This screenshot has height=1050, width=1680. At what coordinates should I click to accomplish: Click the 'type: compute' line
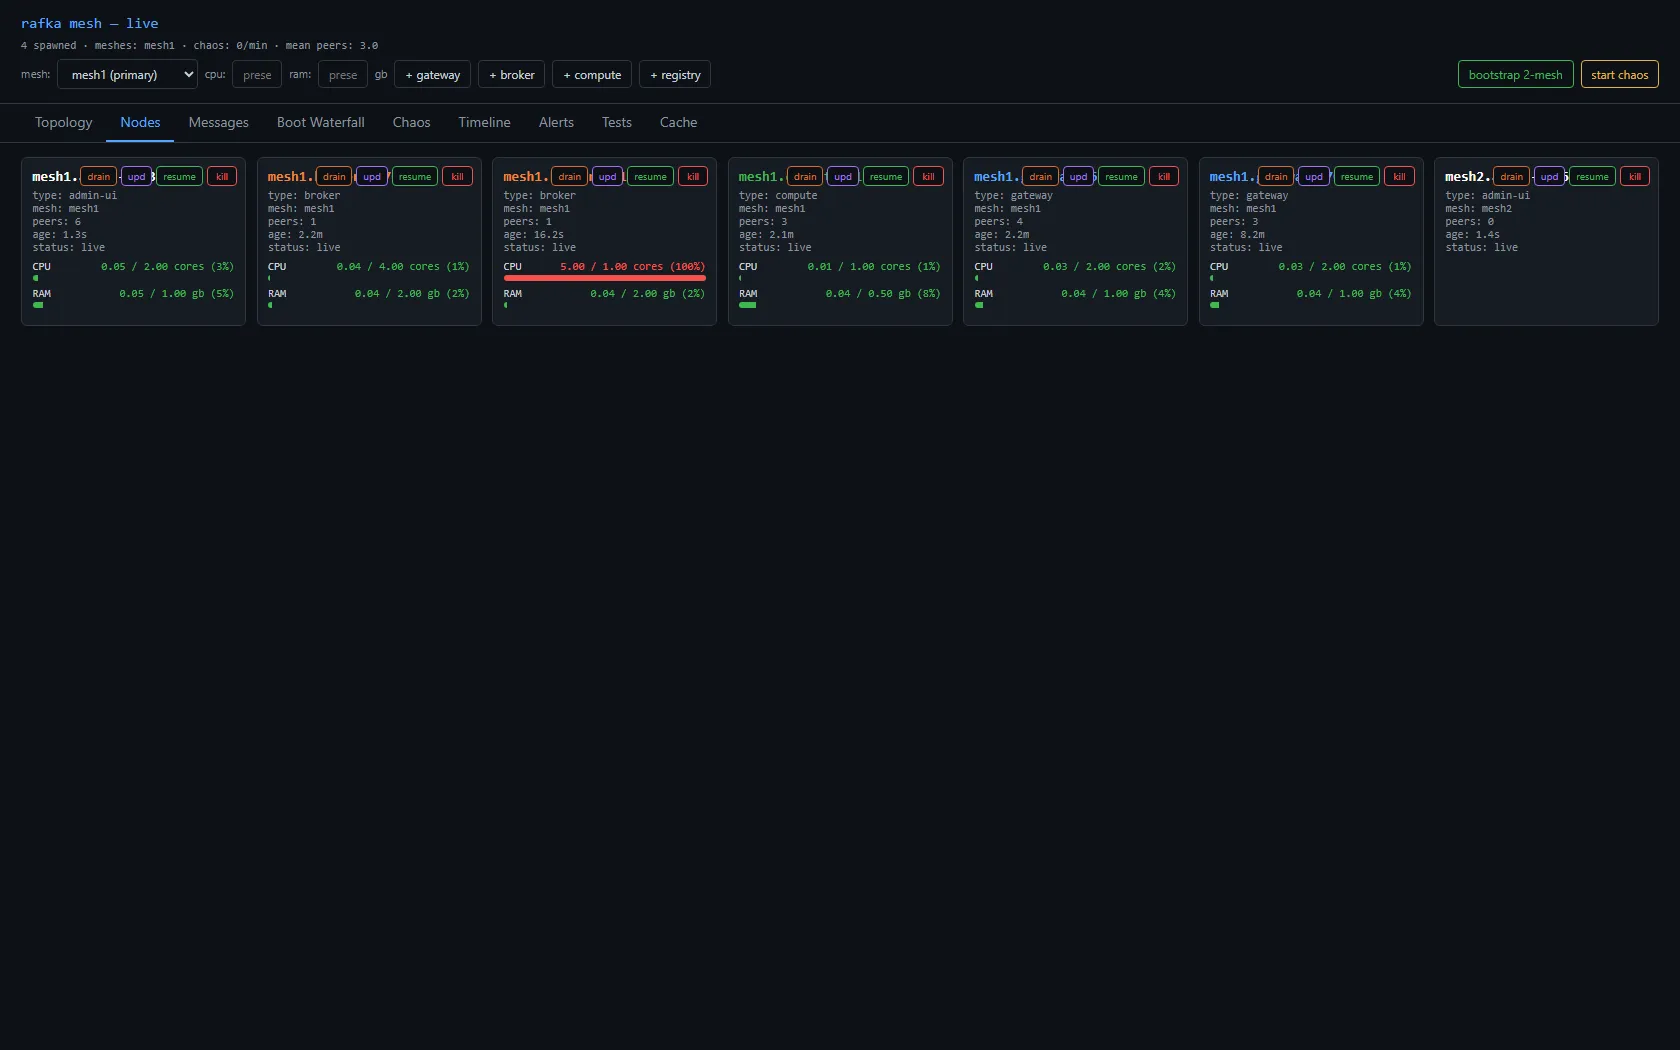pos(778,196)
